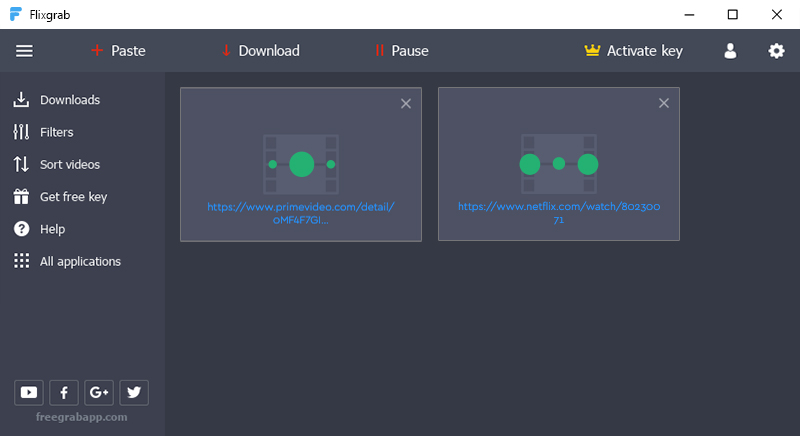Click the red Download arrow icon
The image size is (800, 436).
[226, 50]
